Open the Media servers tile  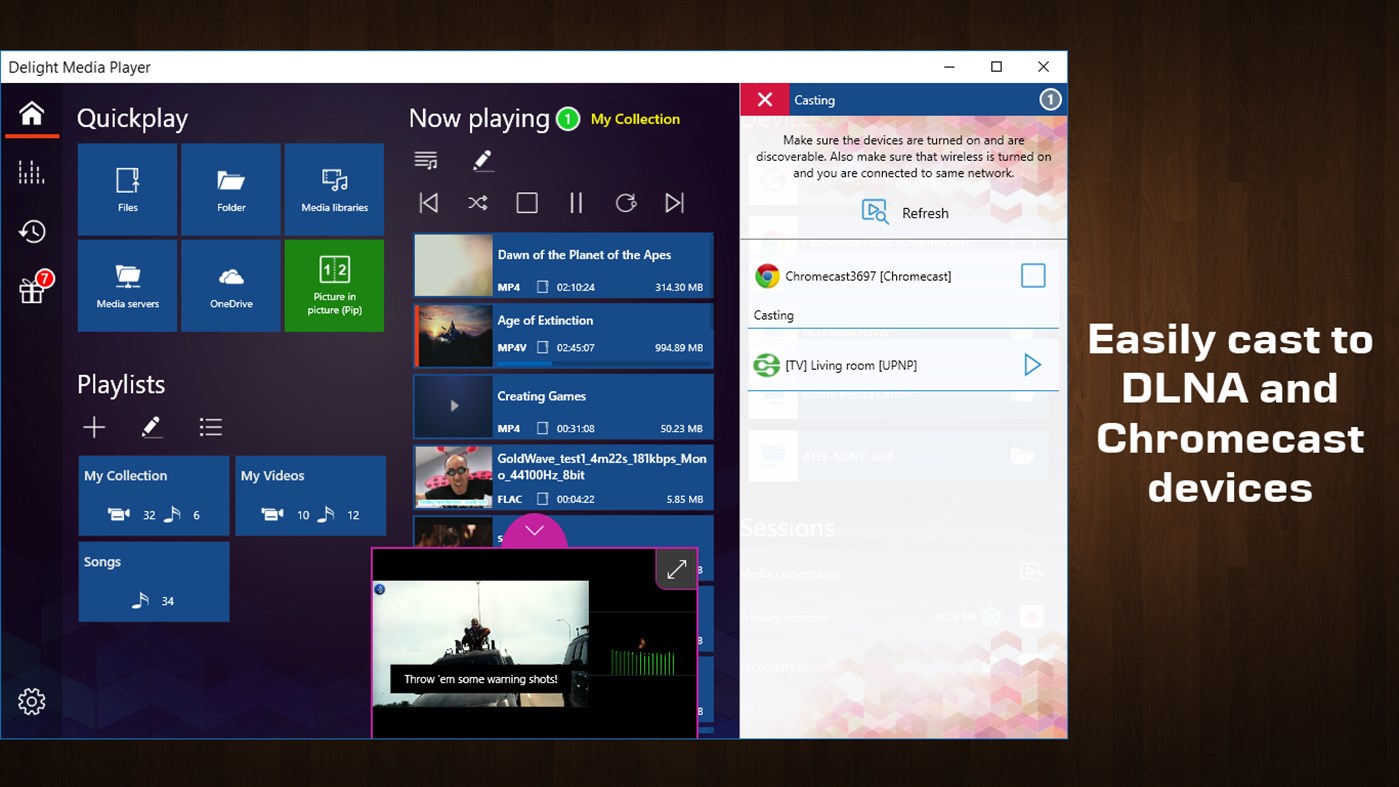127,285
